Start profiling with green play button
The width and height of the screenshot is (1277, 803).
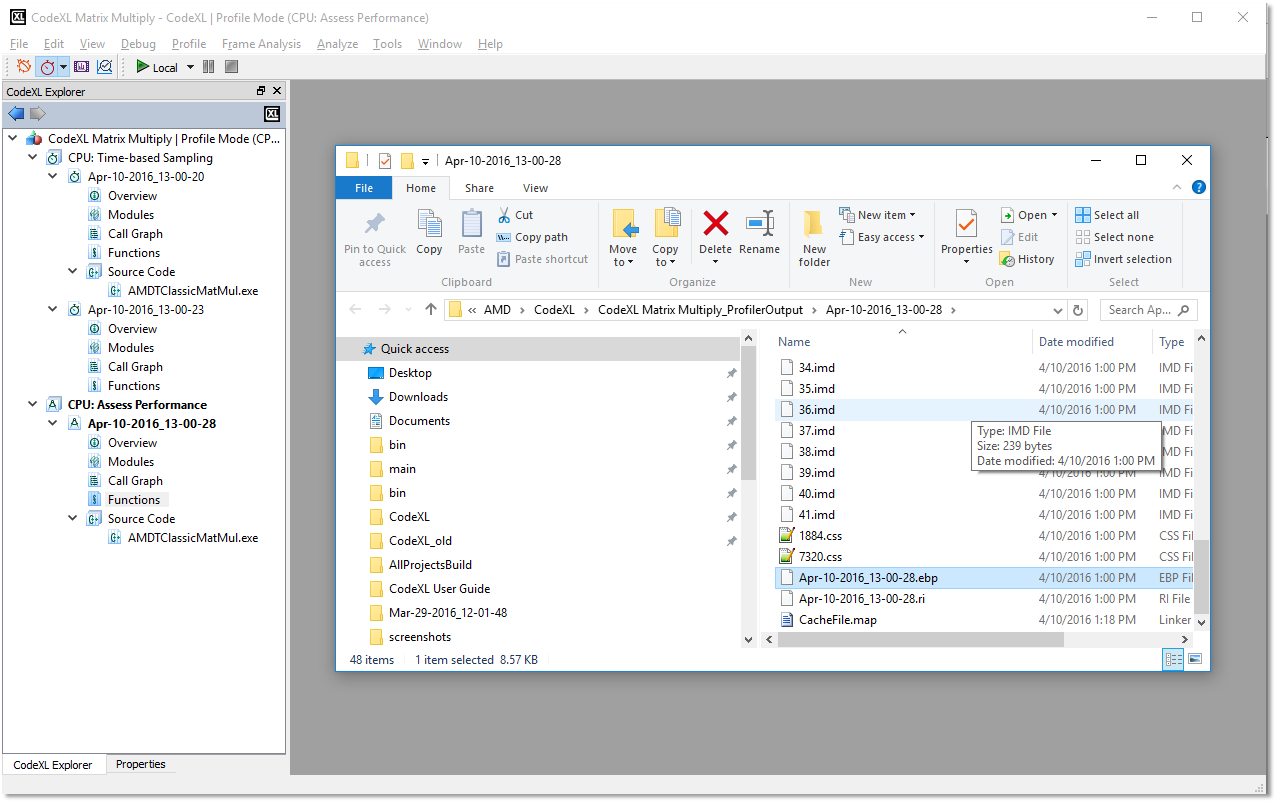(143, 67)
